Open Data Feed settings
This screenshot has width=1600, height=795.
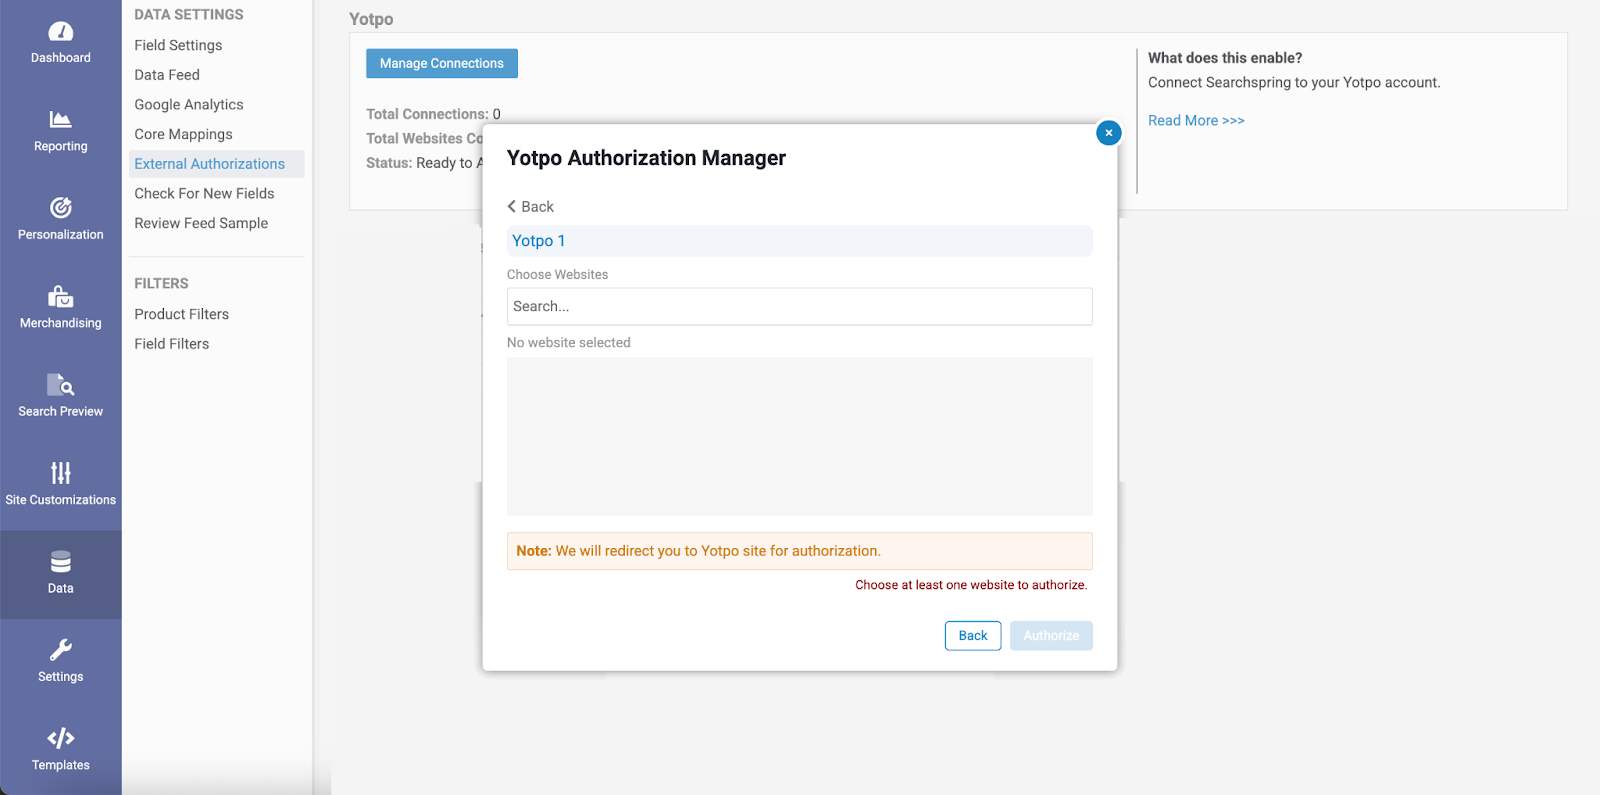tap(167, 75)
